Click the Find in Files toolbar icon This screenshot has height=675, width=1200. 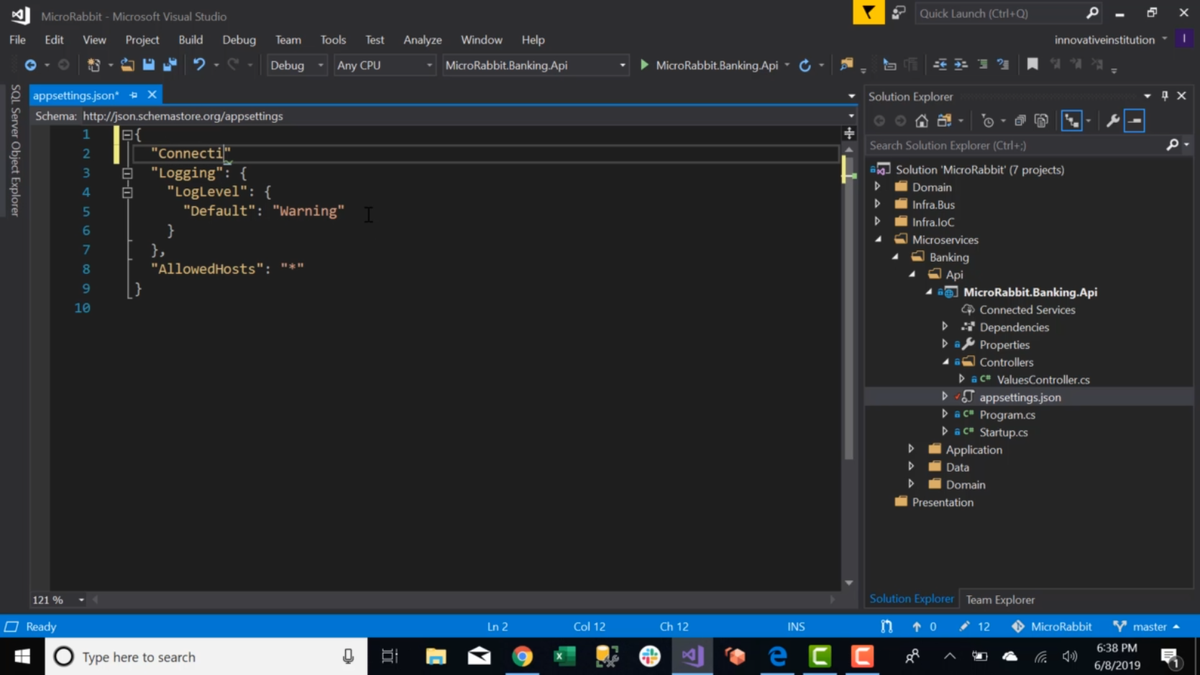847,65
